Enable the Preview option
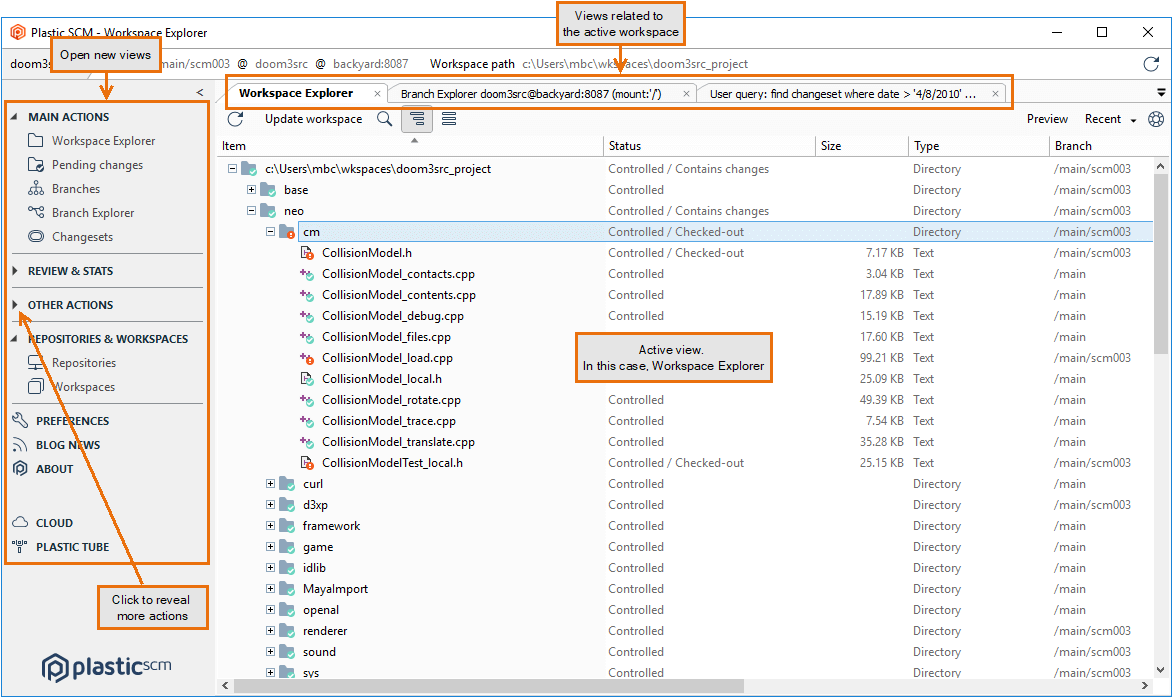1174x699 pixels. coord(1046,119)
